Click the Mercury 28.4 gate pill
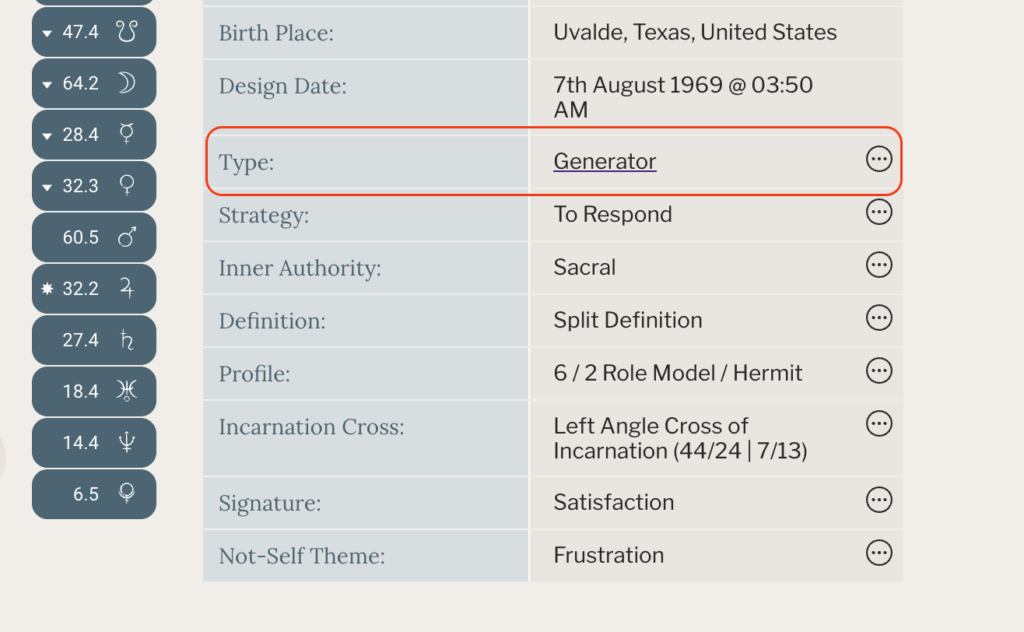Viewport: 1024px width, 632px height. (x=94, y=135)
